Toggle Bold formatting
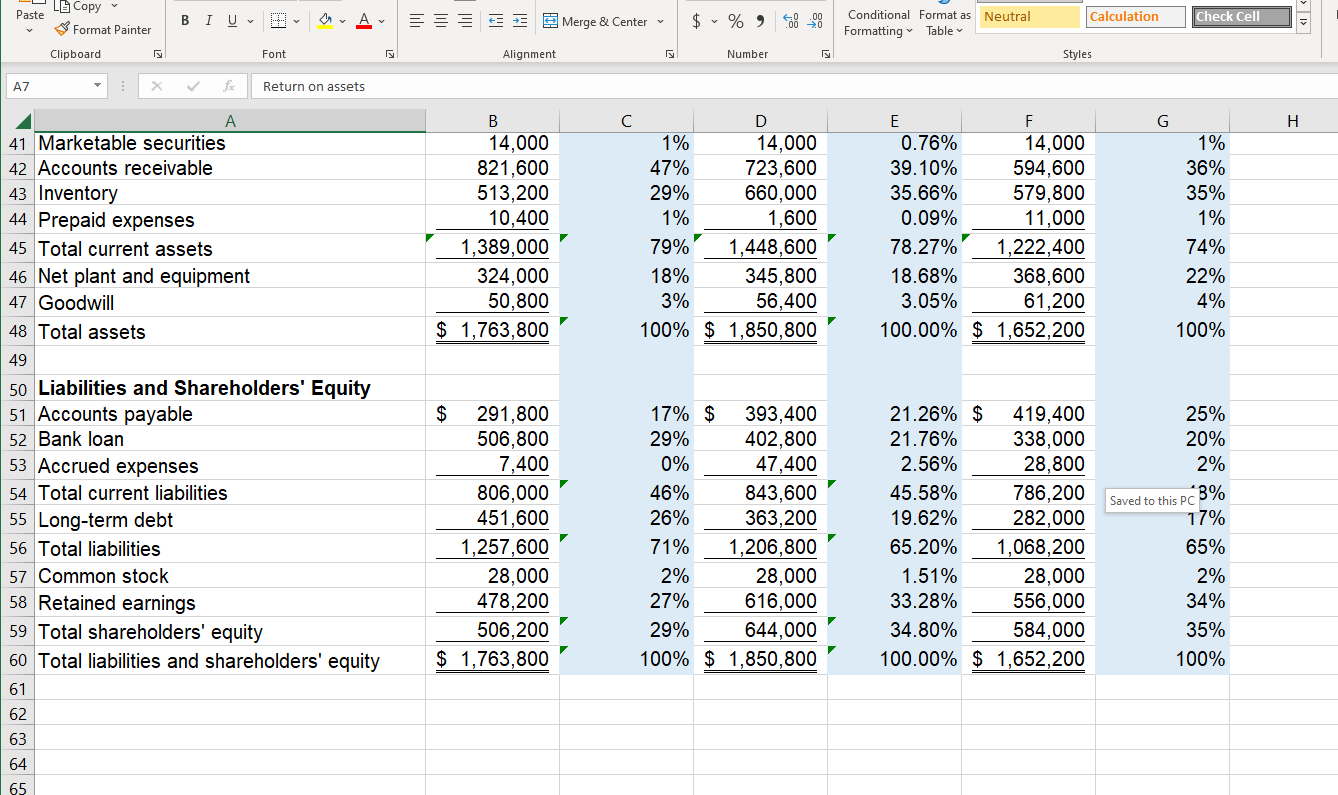 point(186,21)
